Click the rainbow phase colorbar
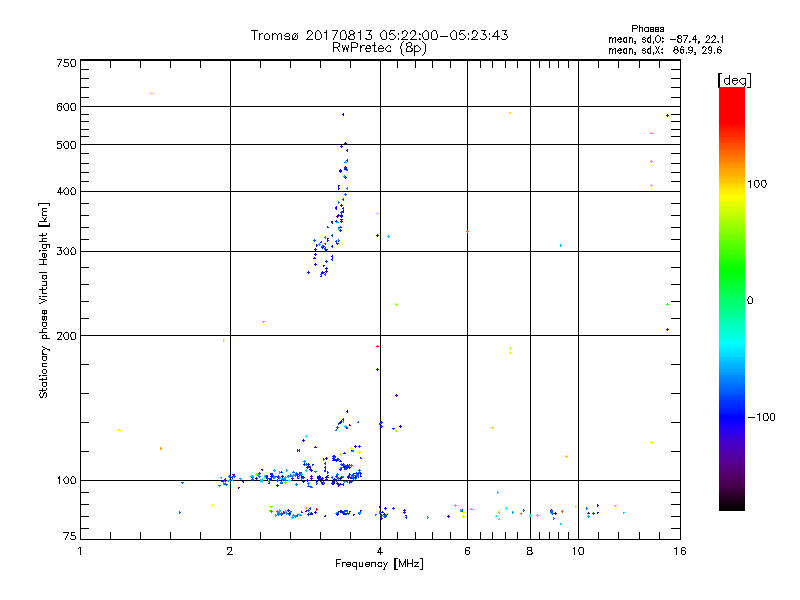Image resolution: width=800 pixels, height=600 pixels. click(732, 298)
